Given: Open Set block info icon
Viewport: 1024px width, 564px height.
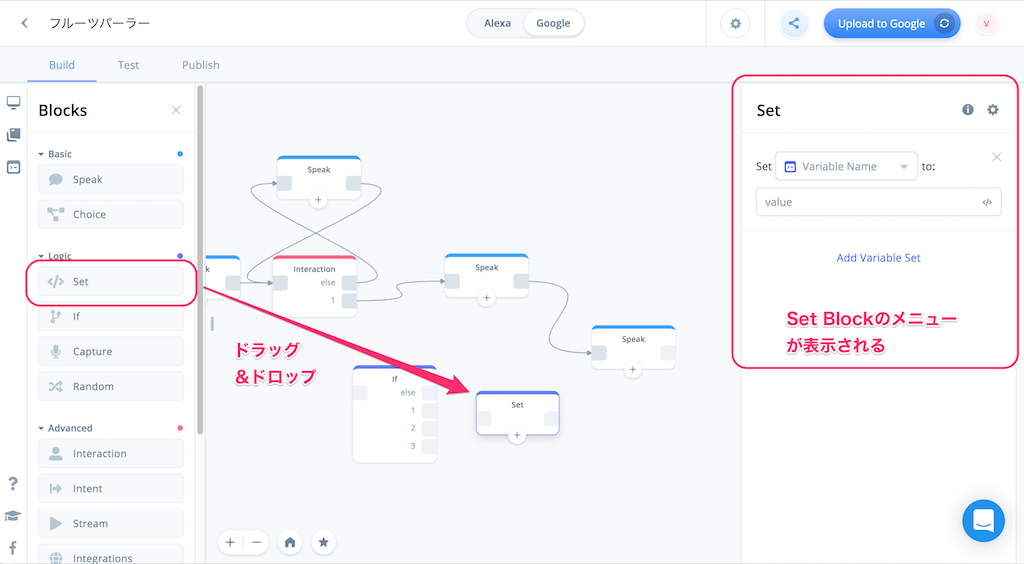Looking at the screenshot, I should (x=968, y=110).
